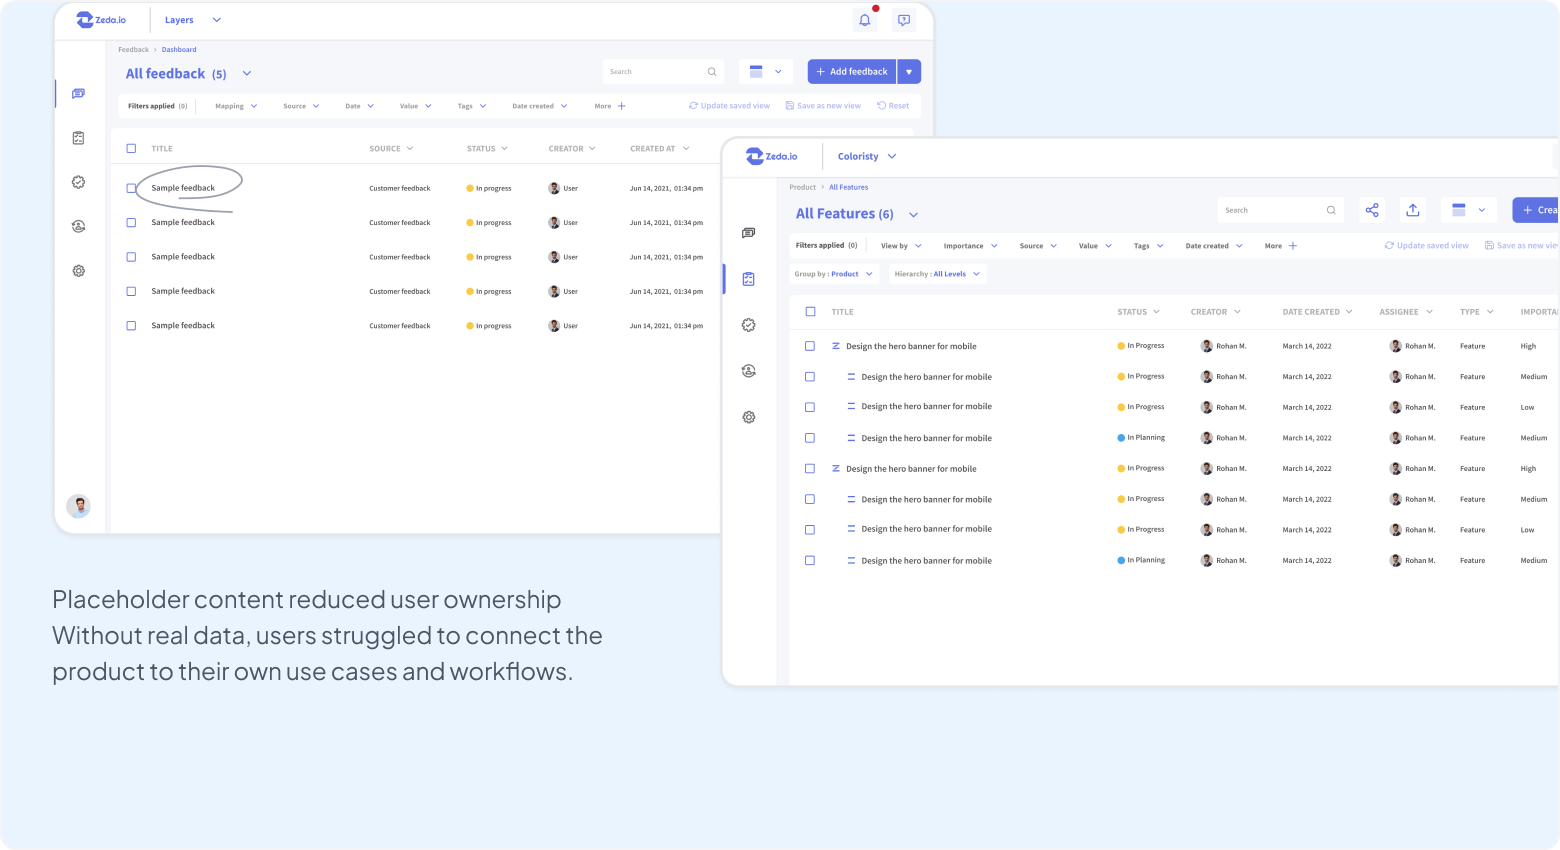This screenshot has height=850, width=1560.
Task: Check the first Sample feedback row checkbox
Action: click(x=131, y=188)
